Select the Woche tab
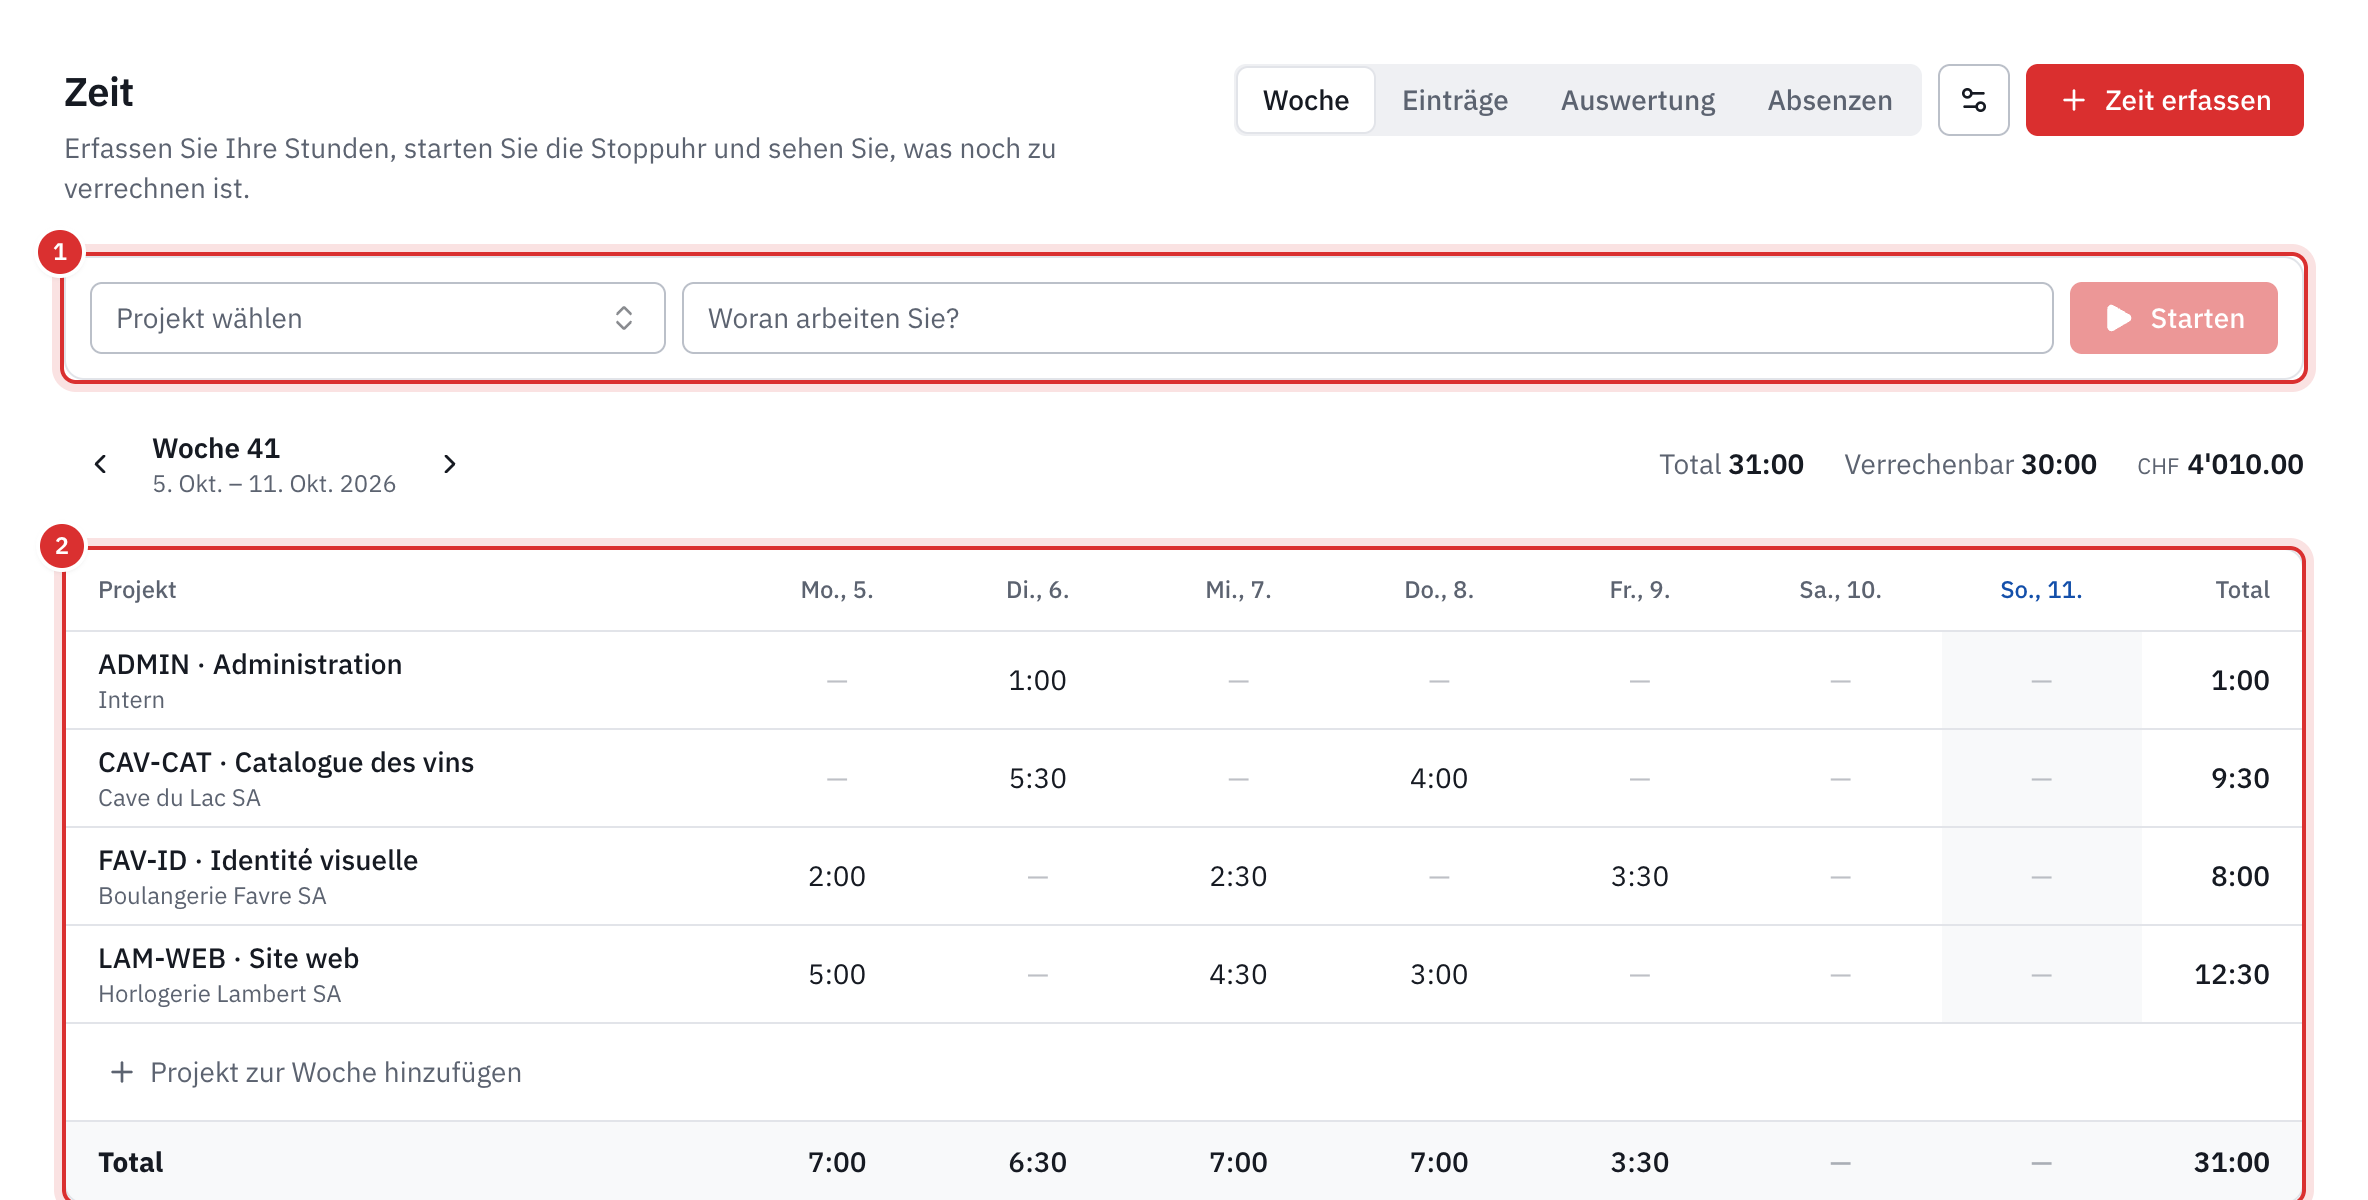Screen dimensions: 2368x1200 pyautogui.click(x=1305, y=100)
